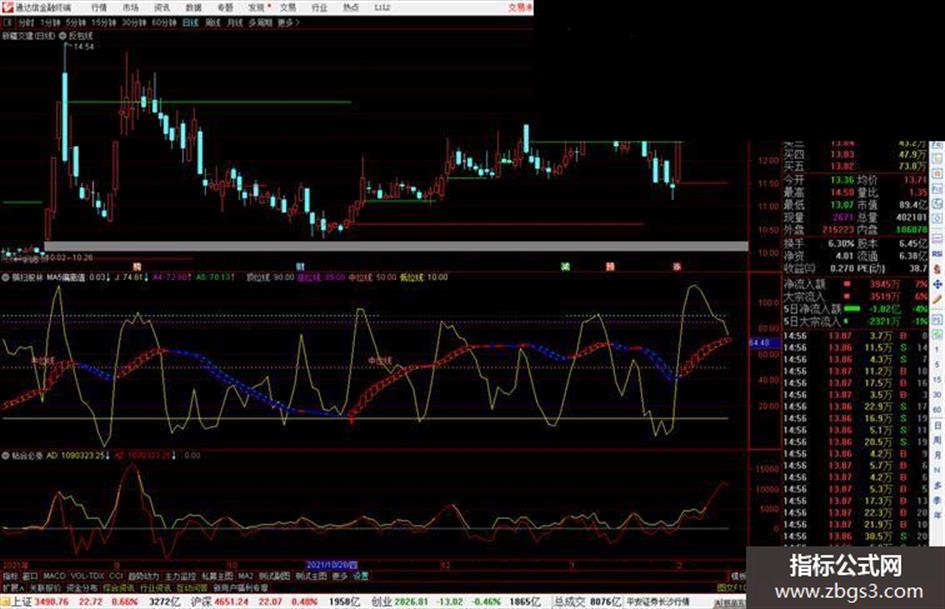Viewport: 945px width, 609px height.
Task: Click the 2021/10/20 date marker on the time axis
Action: coord(332,566)
